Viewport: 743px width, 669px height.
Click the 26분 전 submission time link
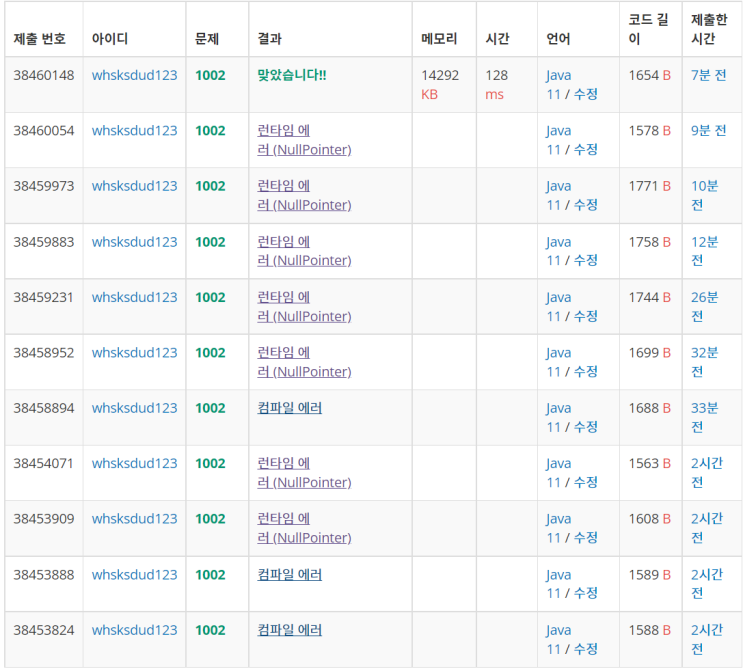click(x=704, y=306)
